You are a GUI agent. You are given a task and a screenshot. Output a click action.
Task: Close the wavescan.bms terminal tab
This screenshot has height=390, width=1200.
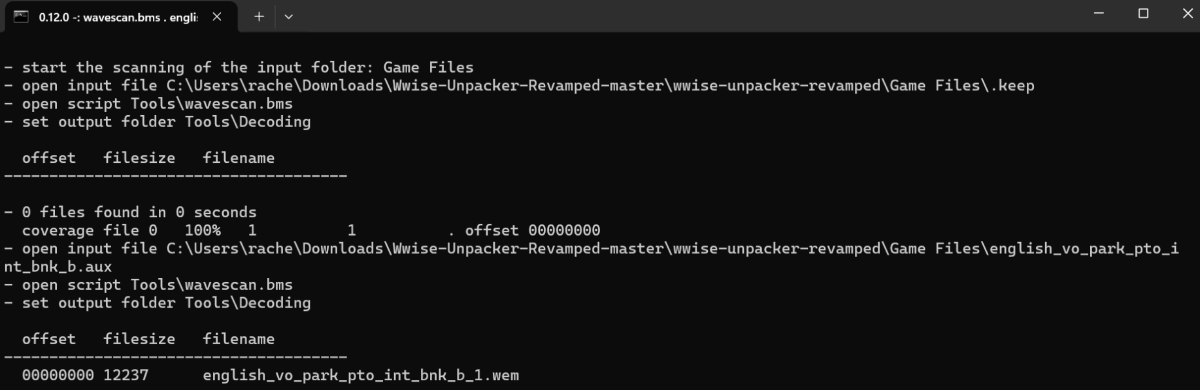click(x=217, y=16)
